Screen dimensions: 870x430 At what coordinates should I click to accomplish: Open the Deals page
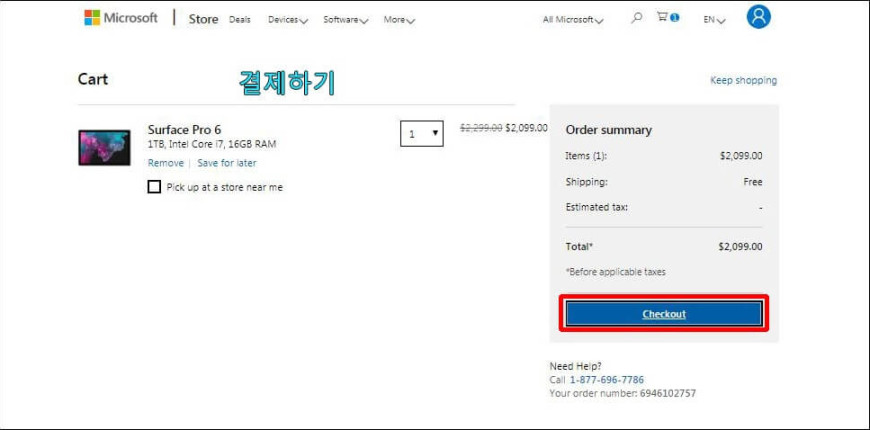[240, 19]
